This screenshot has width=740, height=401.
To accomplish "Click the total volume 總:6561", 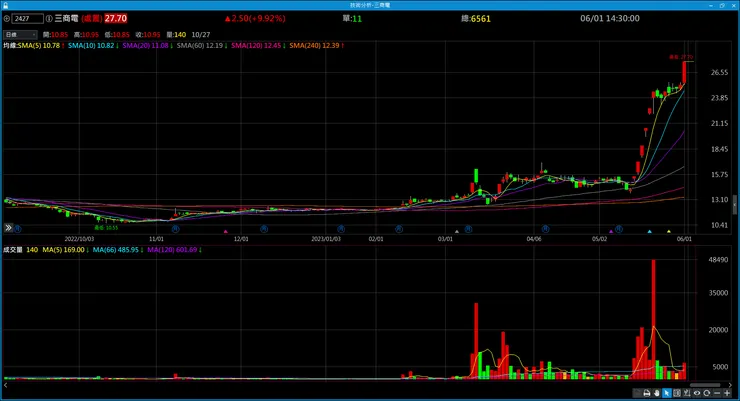I will pyautogui.click(x=476, y=19).
